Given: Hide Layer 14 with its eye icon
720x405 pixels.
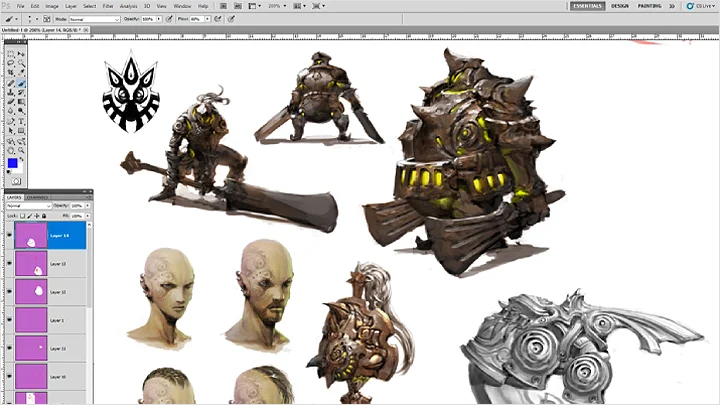Looking at the screenshot, I should coord(9,235).
